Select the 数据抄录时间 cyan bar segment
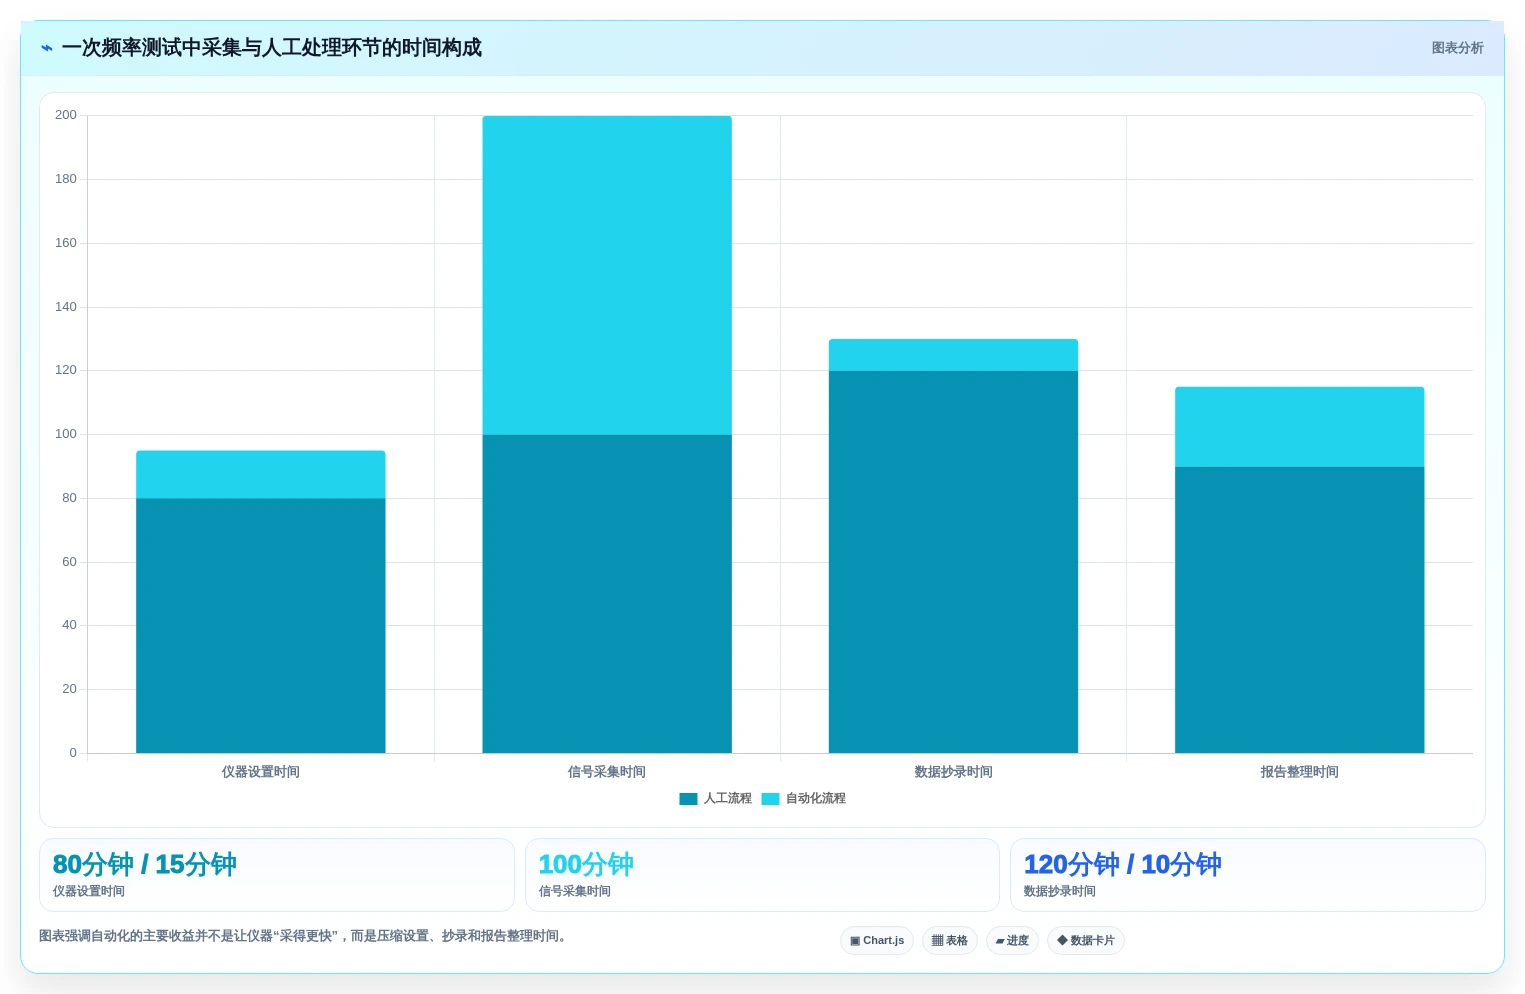The width and height of the screenshot is (1525, 994). (953, 355)
